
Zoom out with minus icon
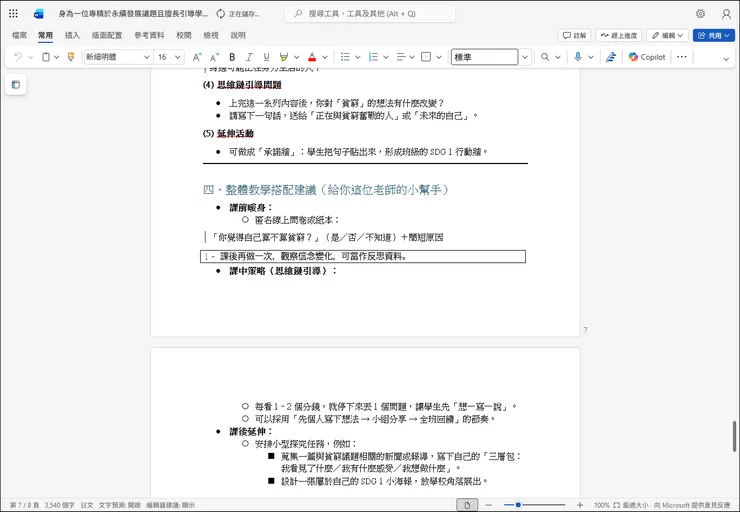pyautogui.click(x=489, y=505)
